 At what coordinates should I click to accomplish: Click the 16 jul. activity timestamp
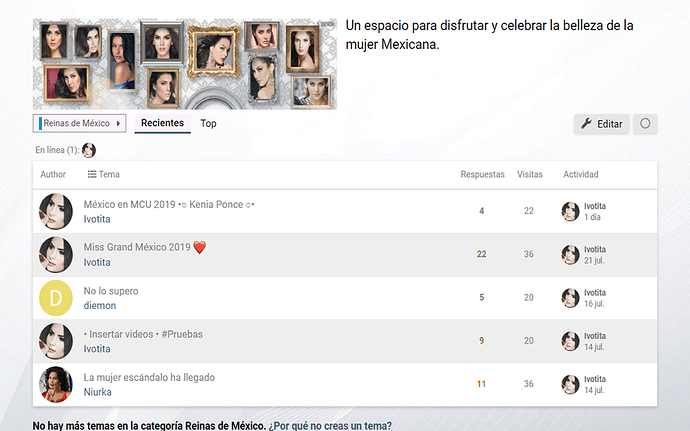tap(594, 304)
